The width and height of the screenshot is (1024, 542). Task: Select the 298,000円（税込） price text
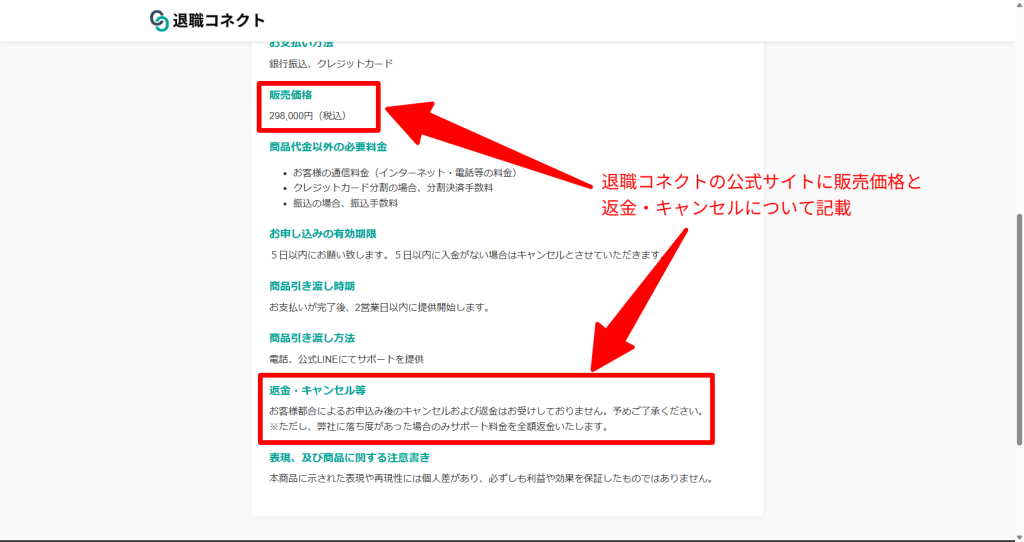point(308,116)
